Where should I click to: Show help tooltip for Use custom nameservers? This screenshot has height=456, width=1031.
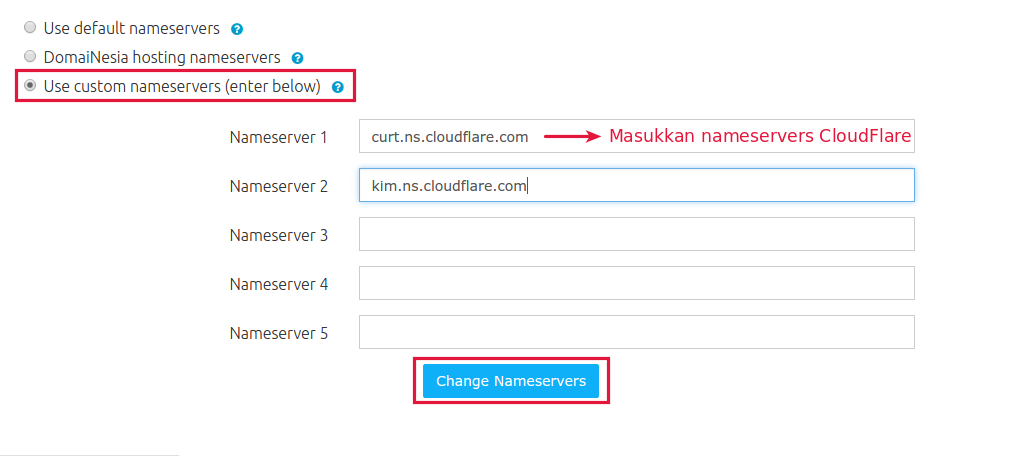coord(337,87)
